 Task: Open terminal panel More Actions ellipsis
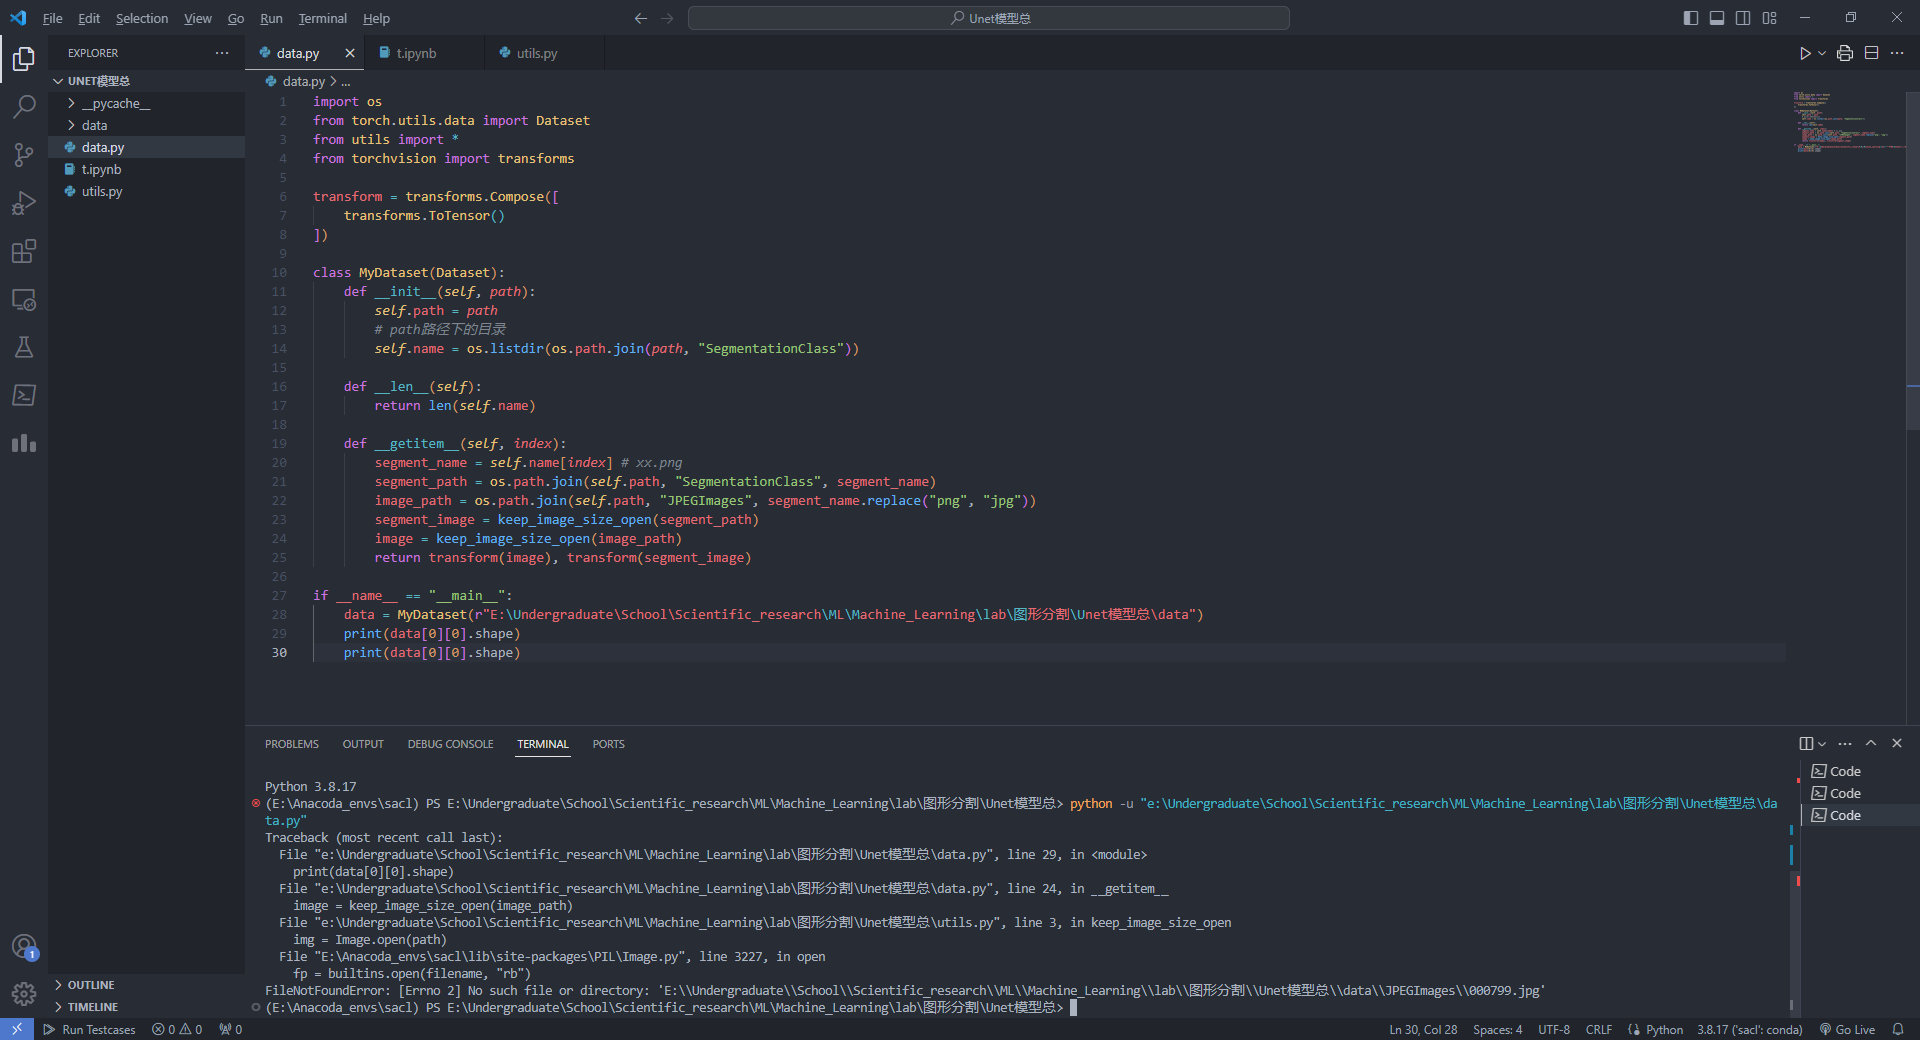pos(1845,743)
